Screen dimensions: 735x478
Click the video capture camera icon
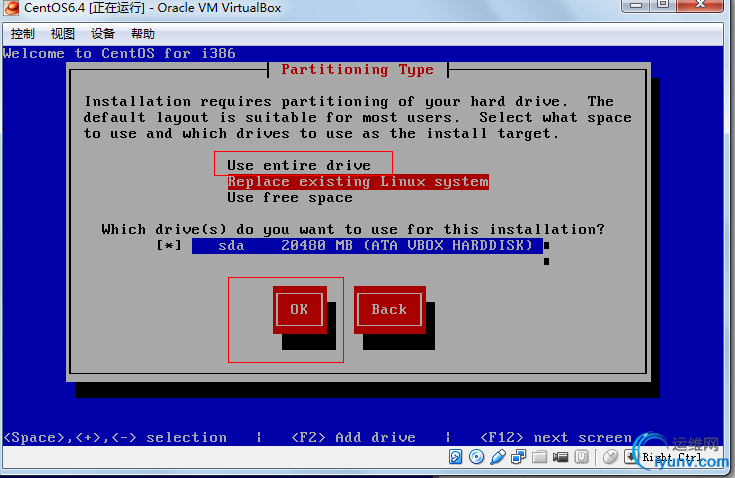[x=560, y=456]
